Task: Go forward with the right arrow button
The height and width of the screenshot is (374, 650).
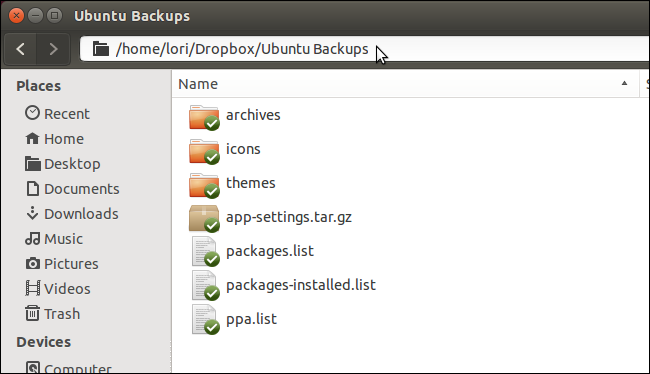Action: (x=53, y=49)
